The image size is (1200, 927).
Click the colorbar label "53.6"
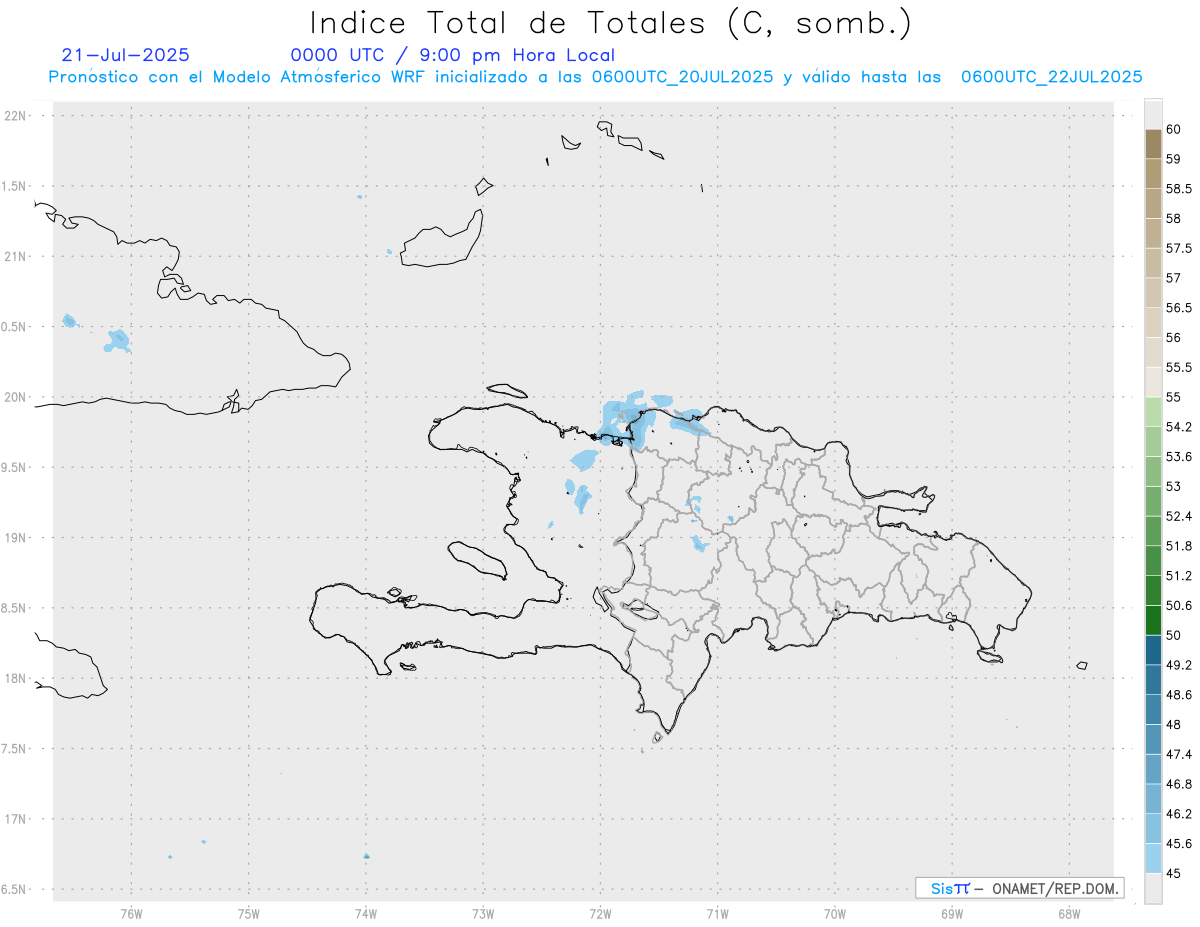[x=1178, y=456]
